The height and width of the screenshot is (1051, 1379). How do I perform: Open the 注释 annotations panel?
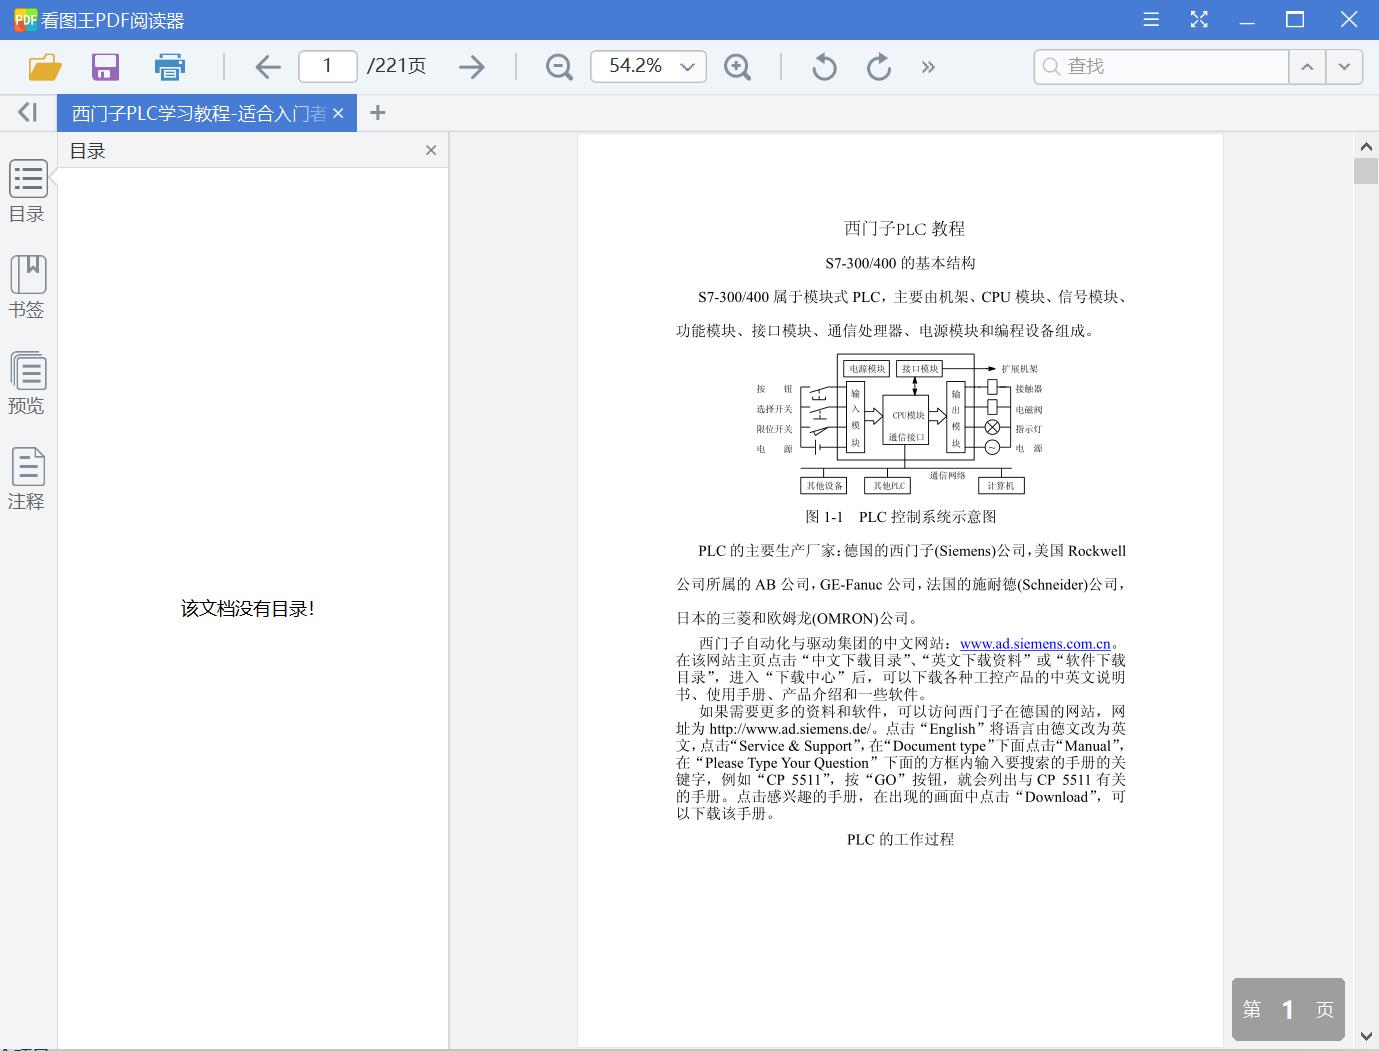pos(27,479)
